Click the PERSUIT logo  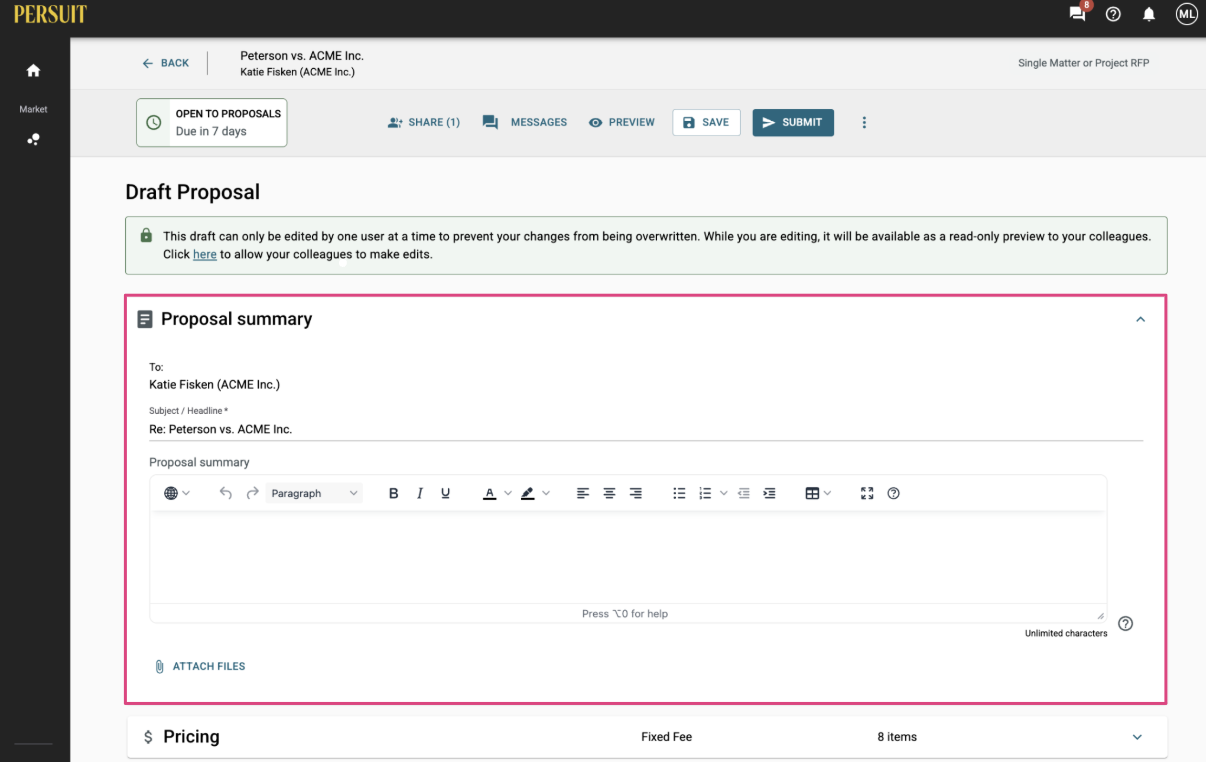point(50,14)
